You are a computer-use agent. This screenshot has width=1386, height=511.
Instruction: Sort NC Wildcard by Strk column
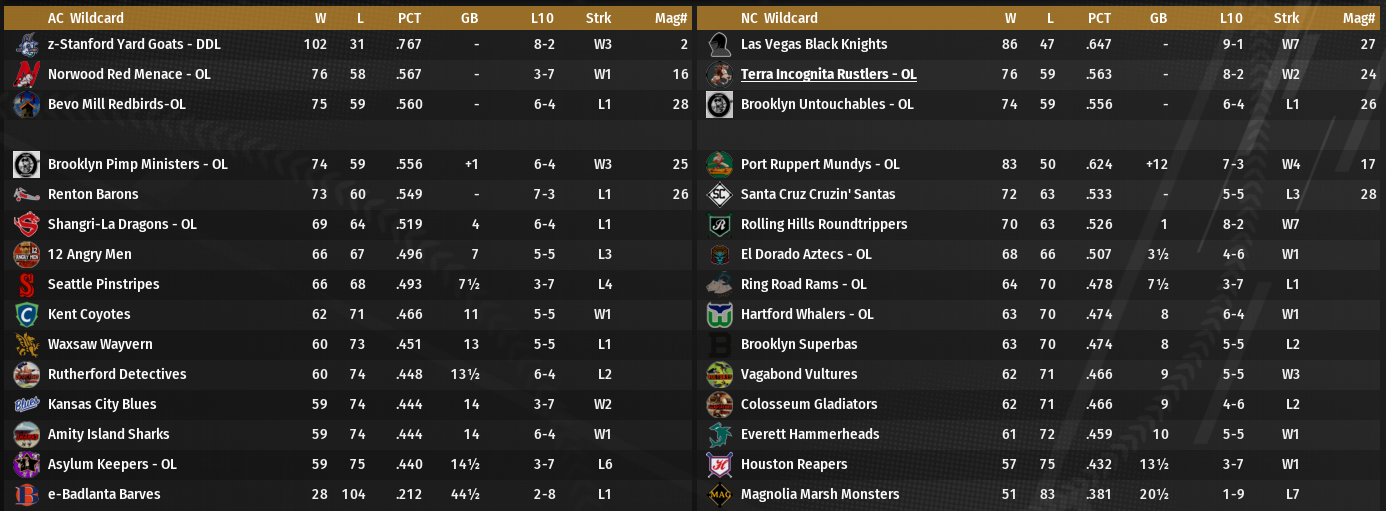click(x=1287, y=18)
